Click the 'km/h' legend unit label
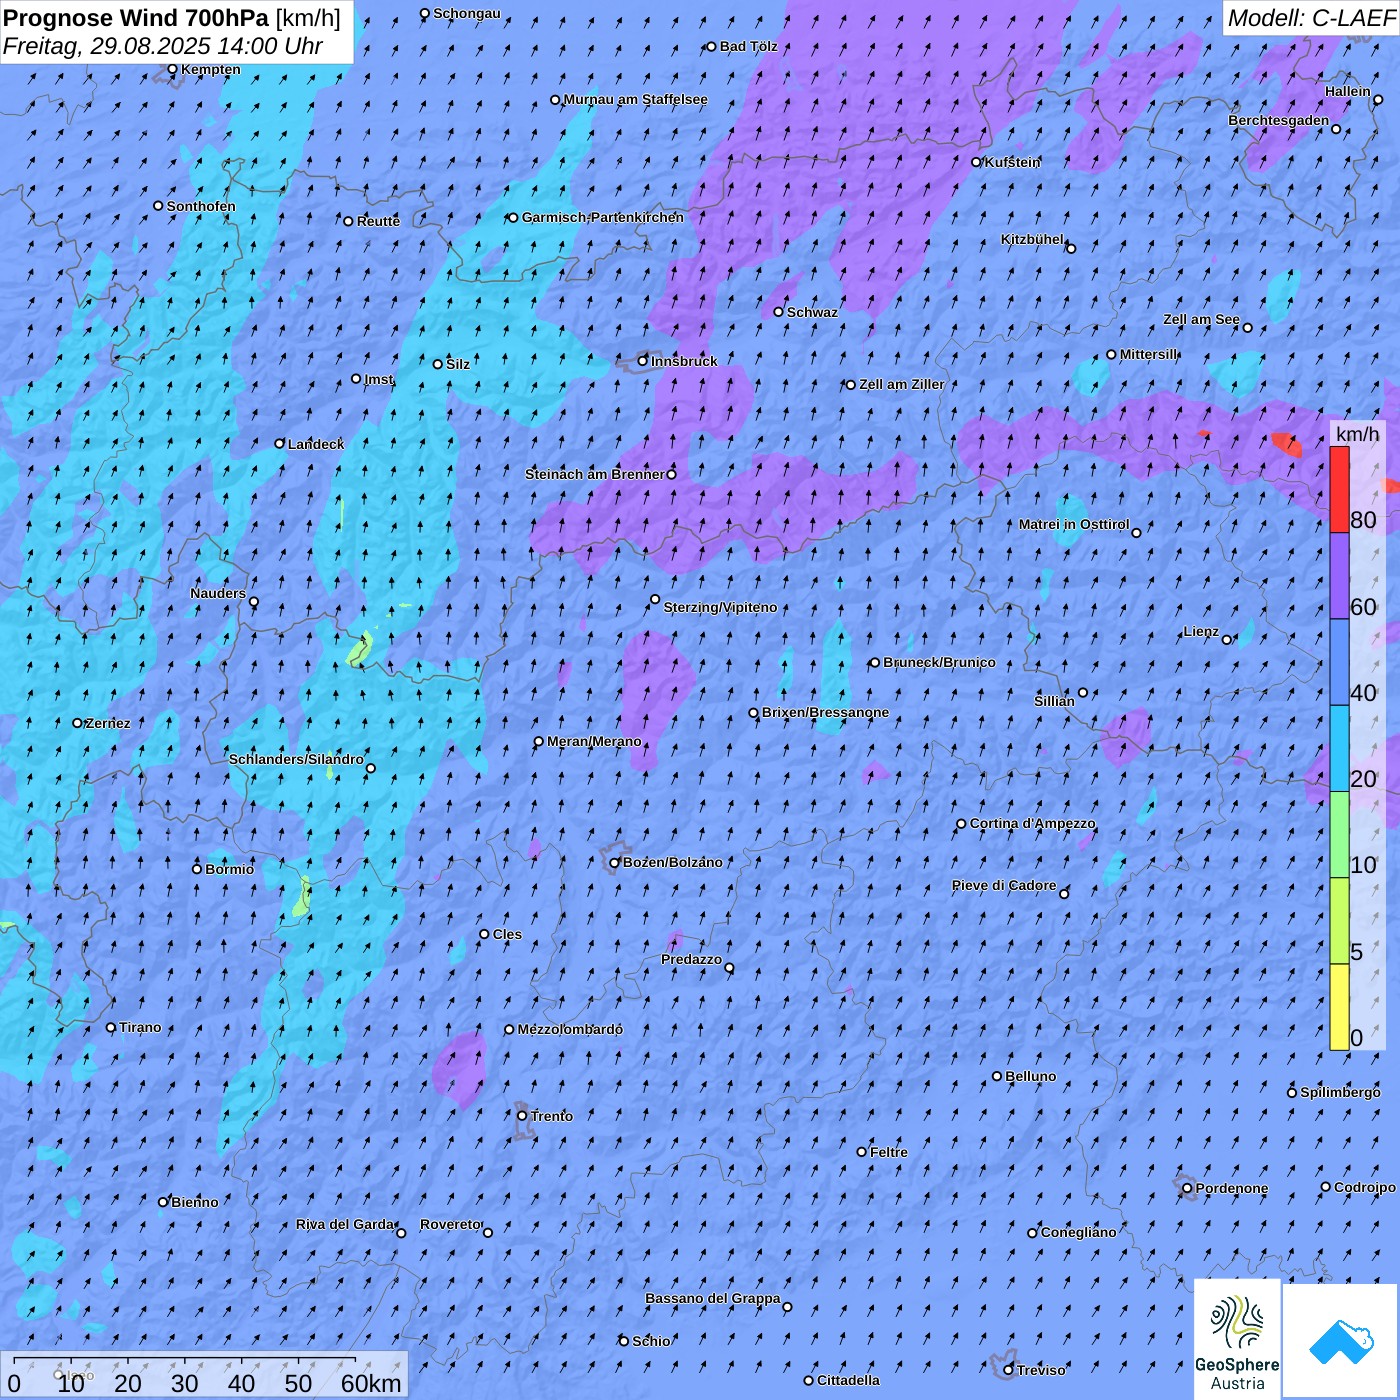1400x1400 pixels. pyautogui.click(x=1357, y=433)
